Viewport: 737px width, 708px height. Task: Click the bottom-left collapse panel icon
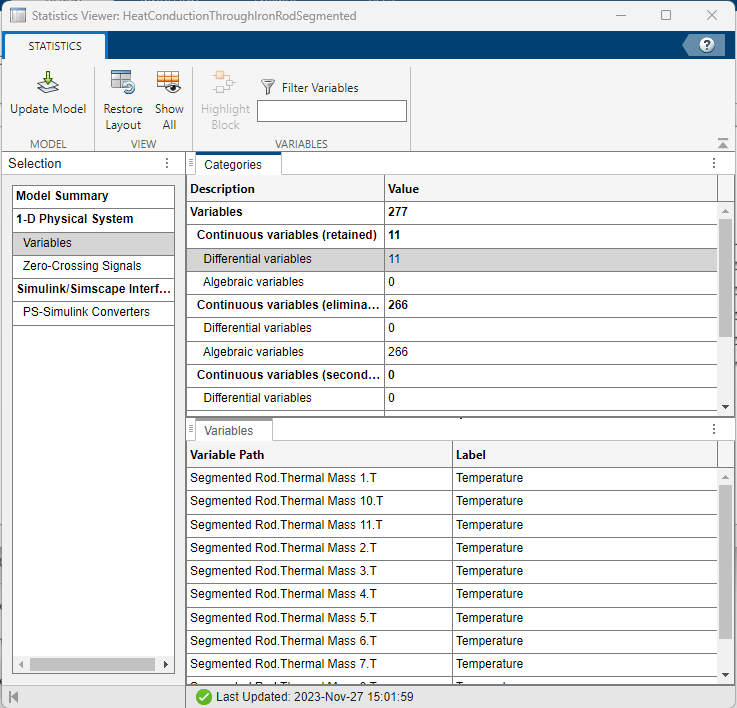pos(13,696)
